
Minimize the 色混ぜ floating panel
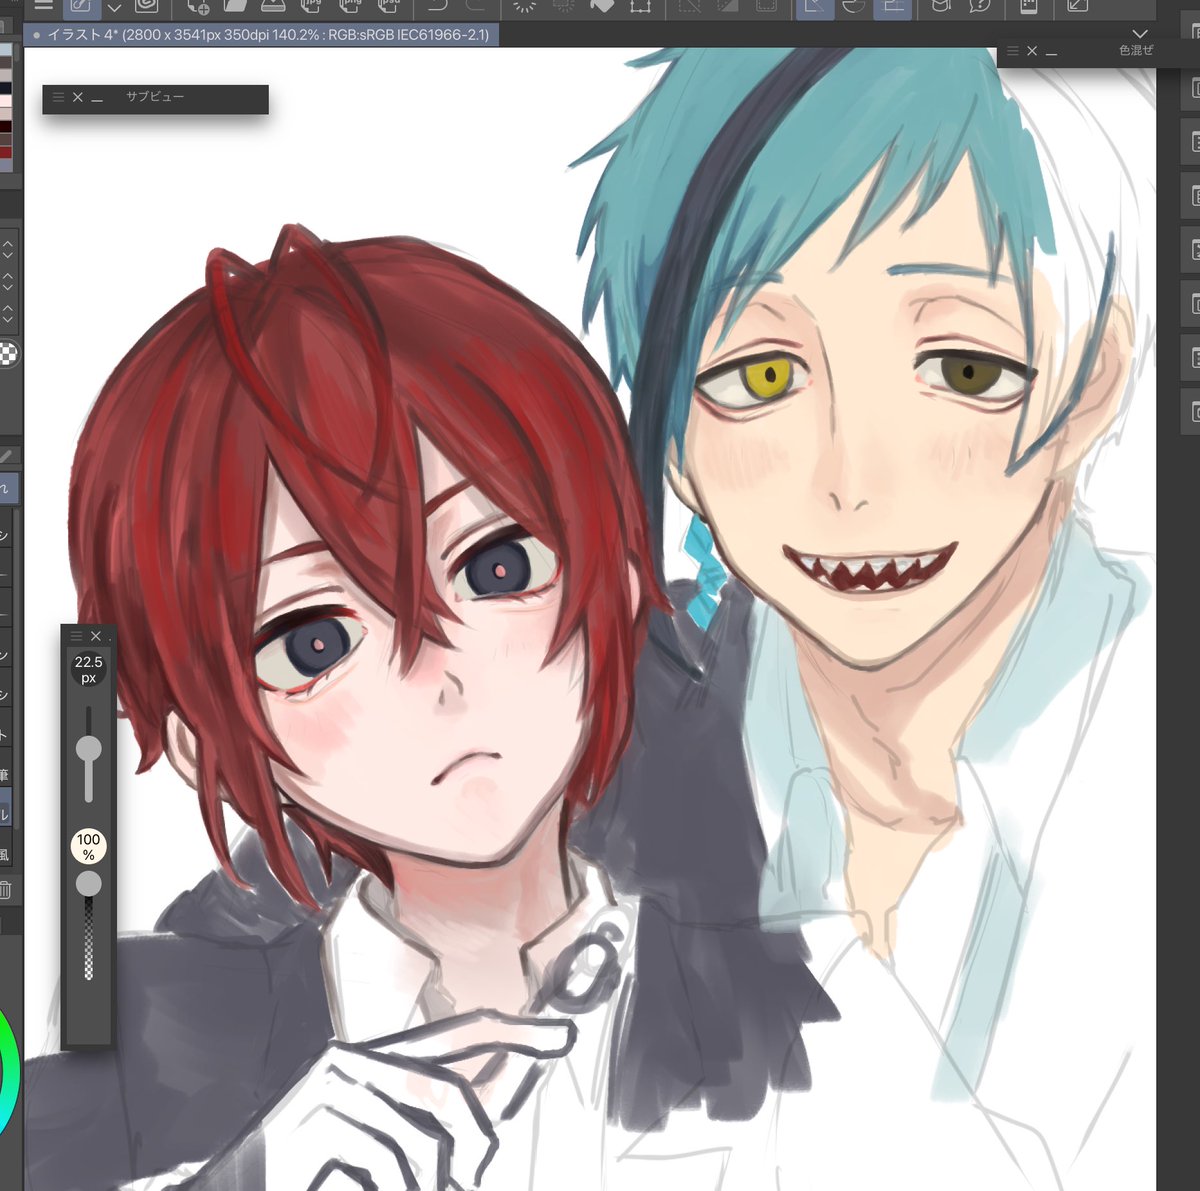click(x=1052, y=53)
